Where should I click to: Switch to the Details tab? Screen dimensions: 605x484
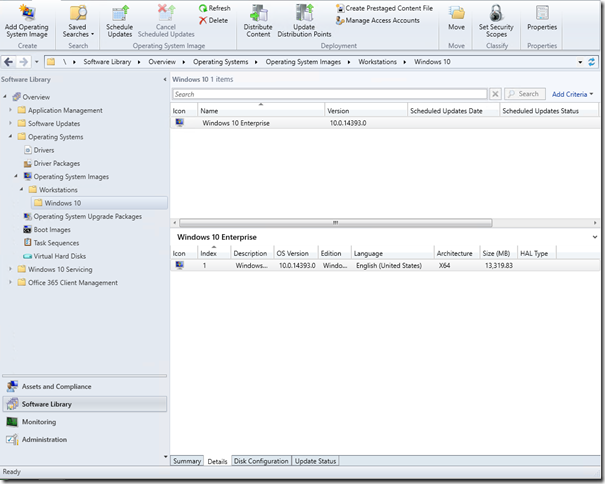click(217, 461)
